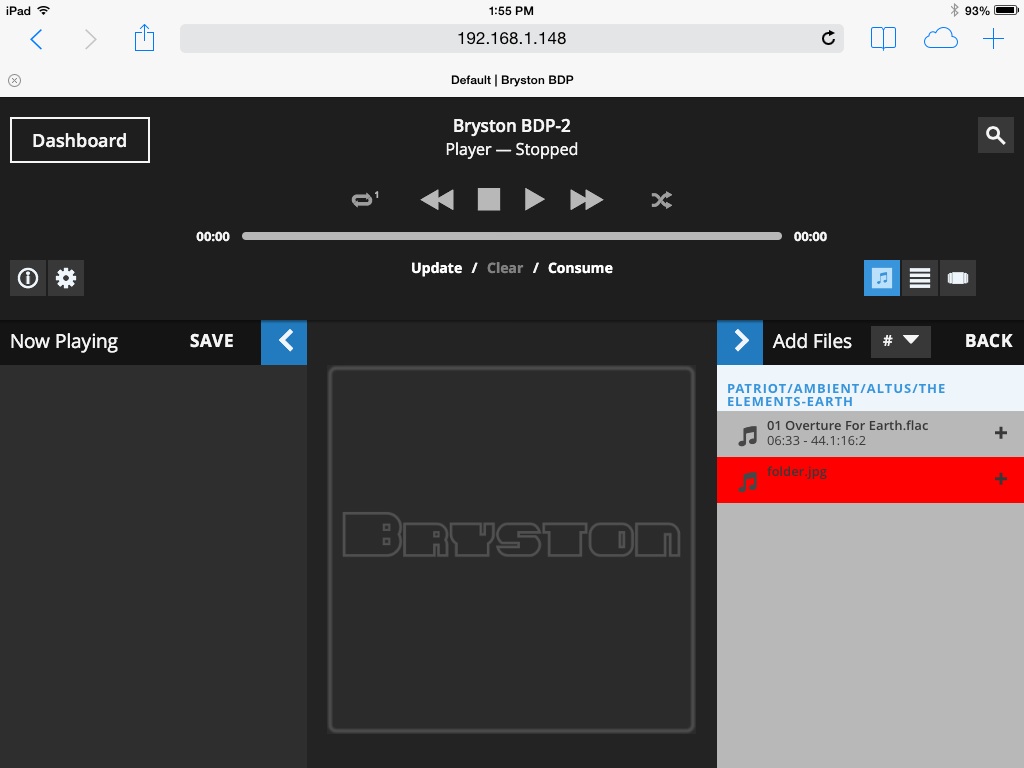The width and height of the screenshot is (1024, 768).
Task: Close the Default | Bryston BDP tab
Action: tap(14, 80)
